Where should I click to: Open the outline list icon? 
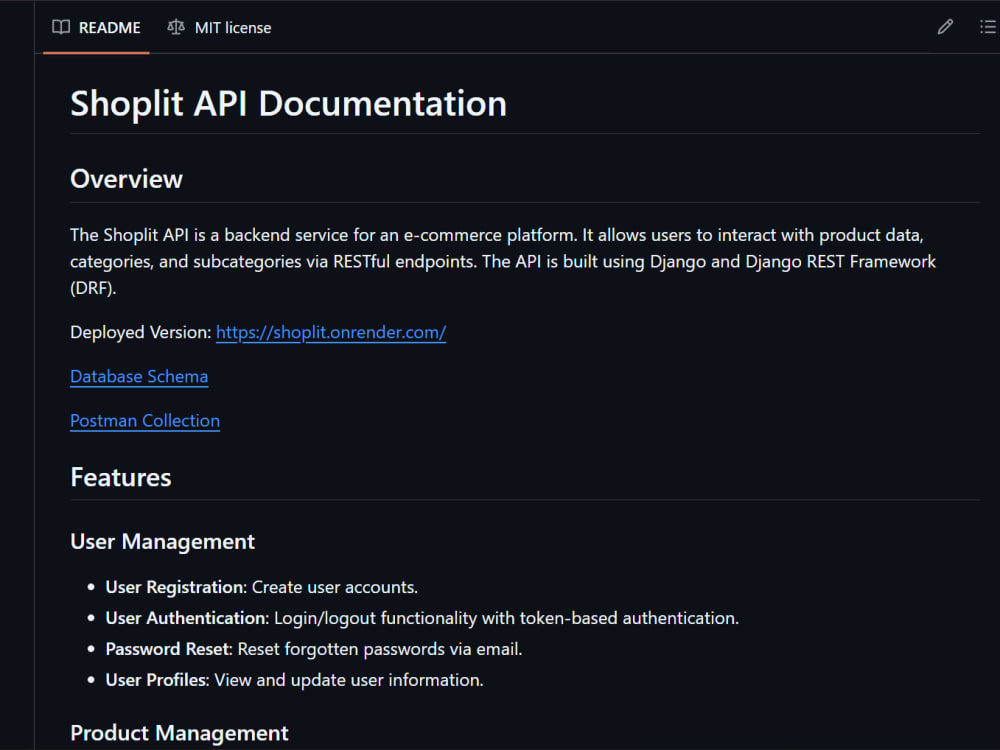click(x=987, y=27)
